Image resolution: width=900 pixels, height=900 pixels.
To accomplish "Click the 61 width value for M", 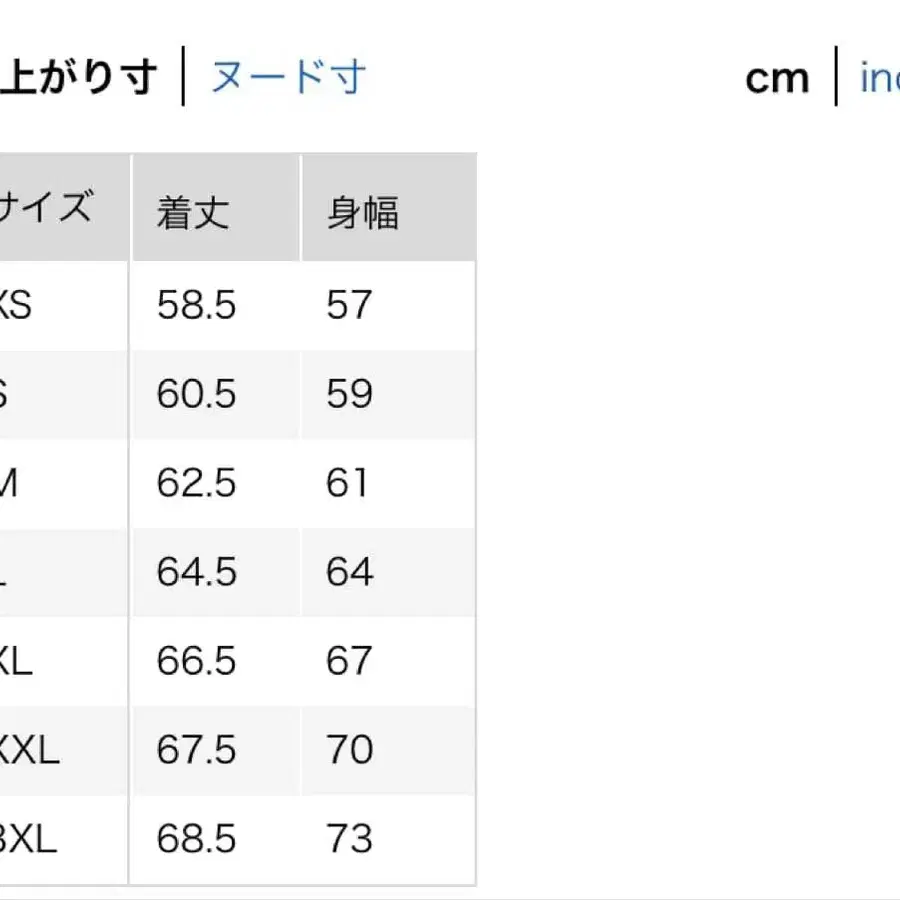I will tap(349, 483).
